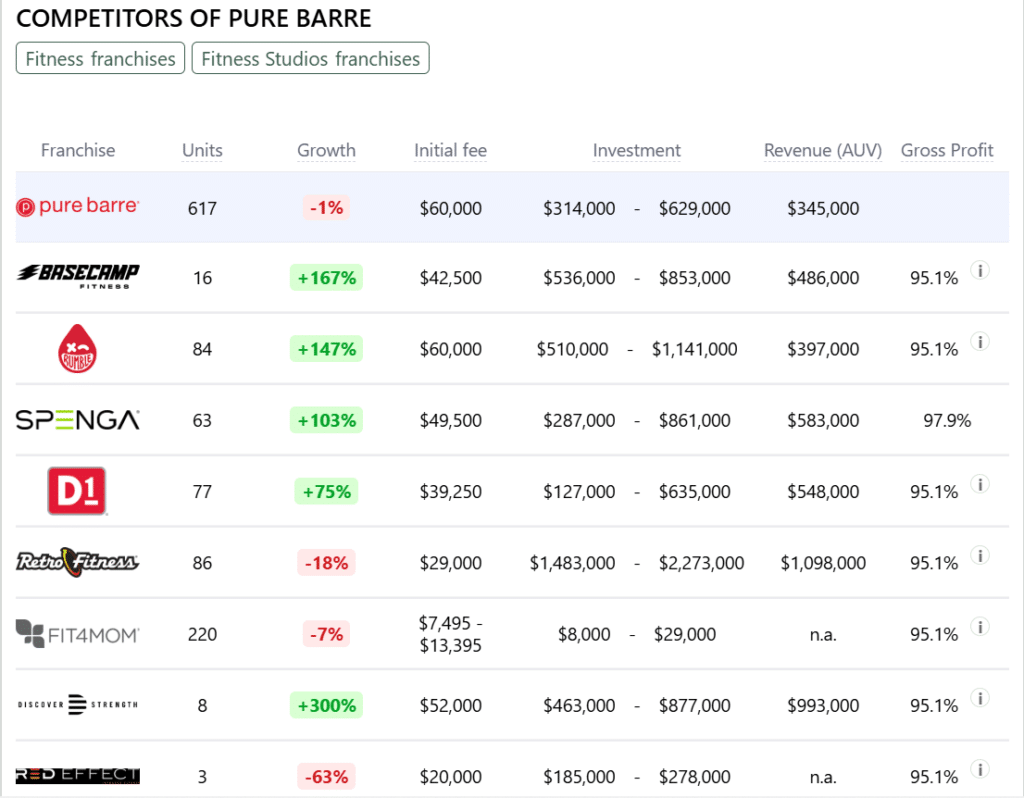Select the +103% growth badge
The height and width of the screenshot is (798, 1024).
point(327,420)
